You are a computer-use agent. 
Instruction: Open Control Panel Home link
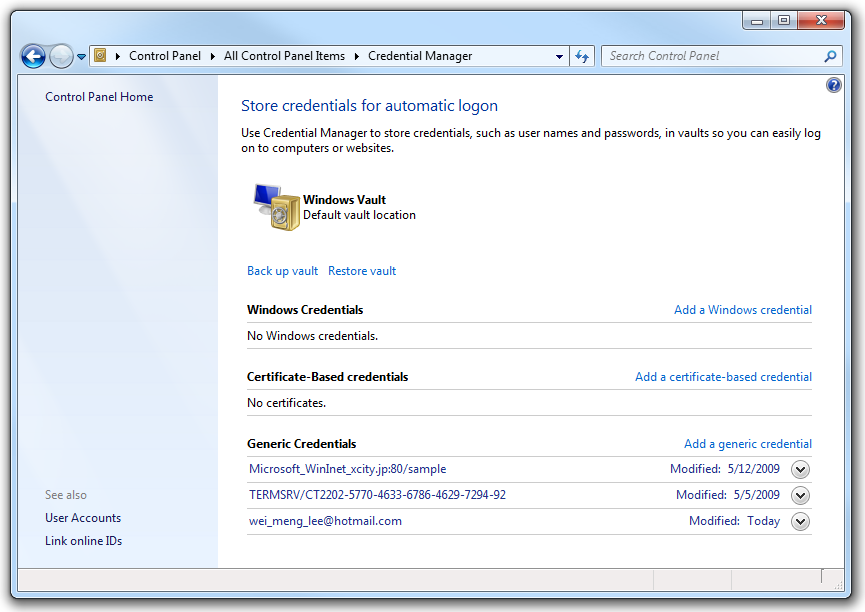pyautogui.click(x=99, y=97)
